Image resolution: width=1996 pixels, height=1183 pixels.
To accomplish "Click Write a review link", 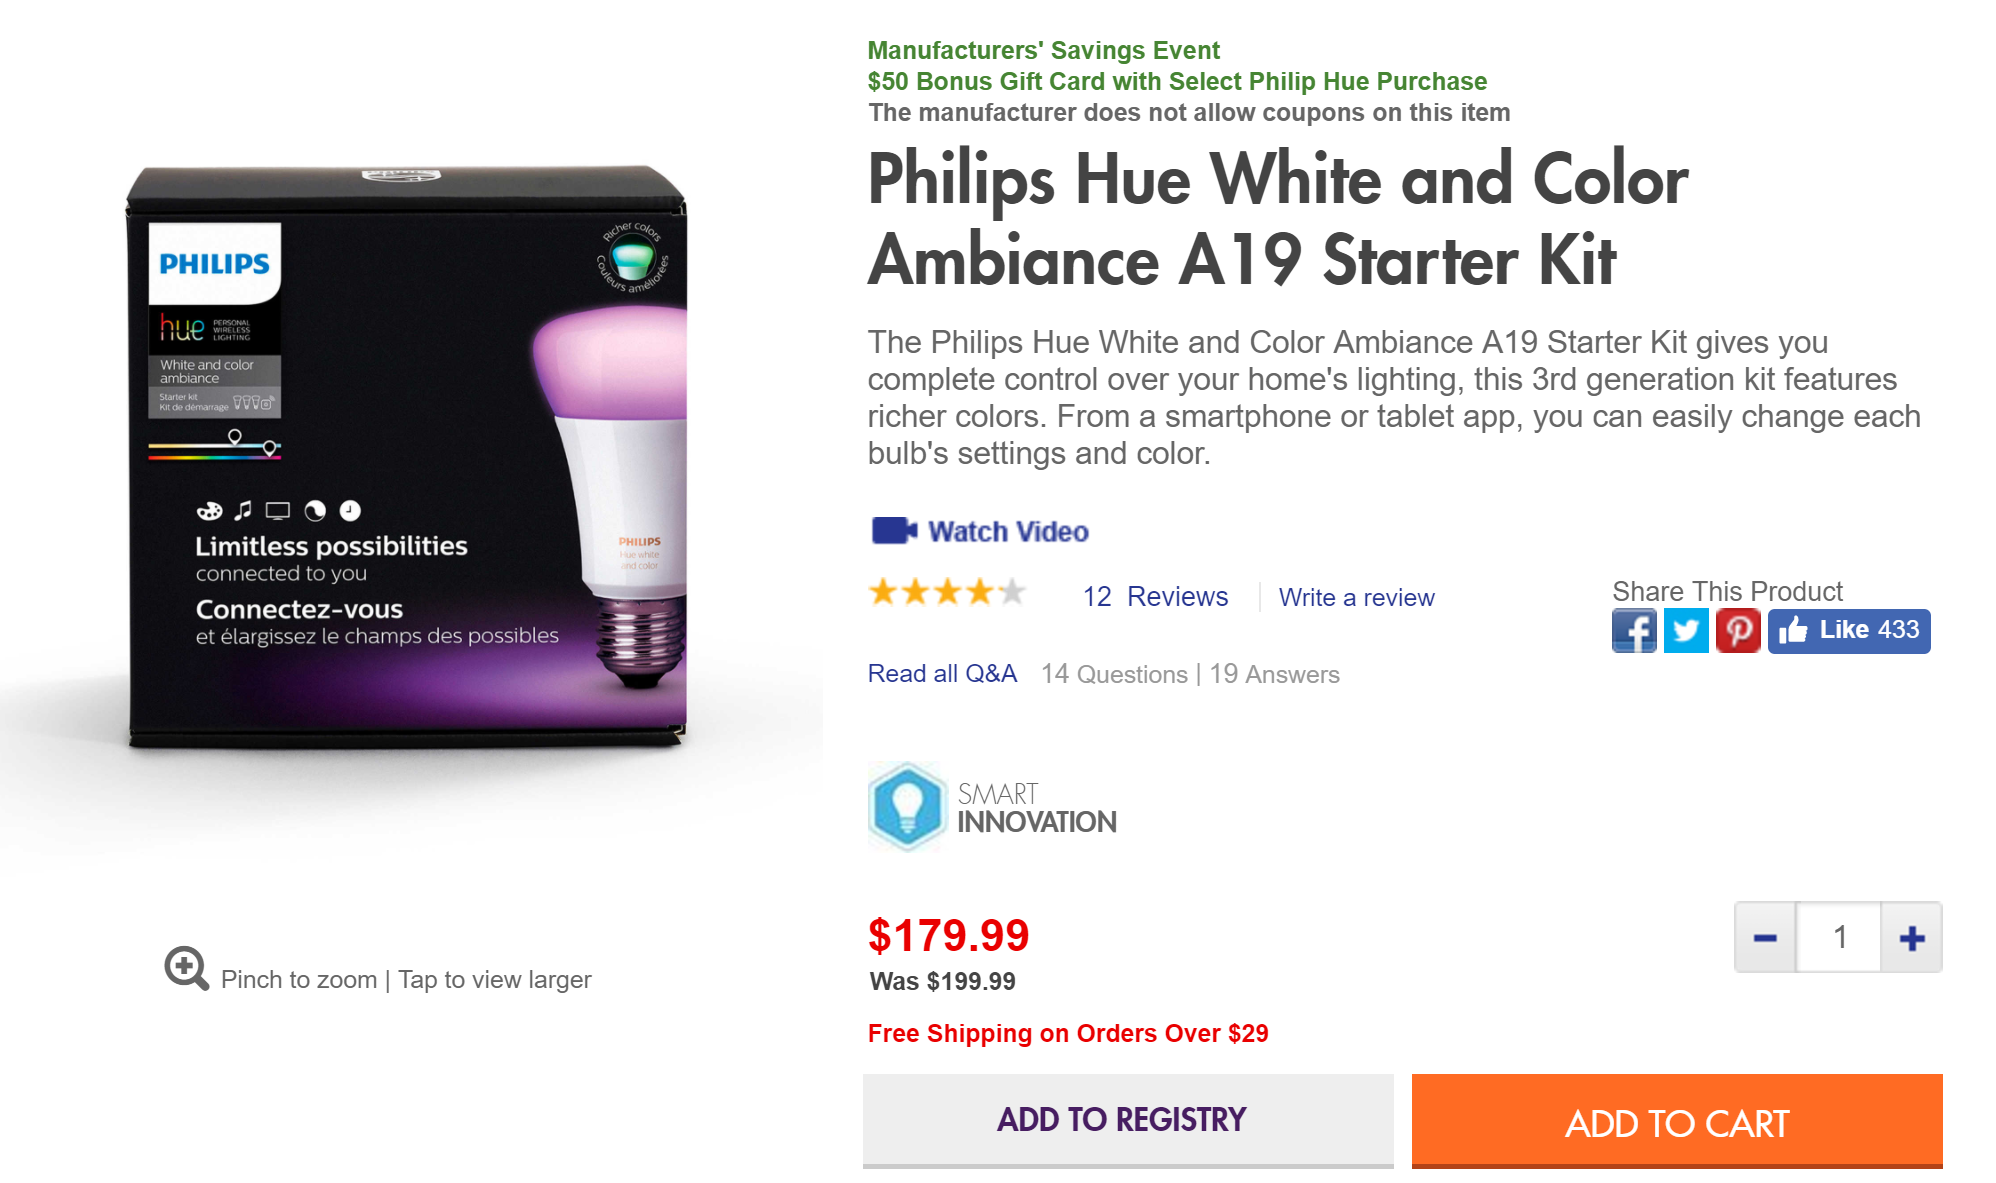I will tap(1356, 598).
